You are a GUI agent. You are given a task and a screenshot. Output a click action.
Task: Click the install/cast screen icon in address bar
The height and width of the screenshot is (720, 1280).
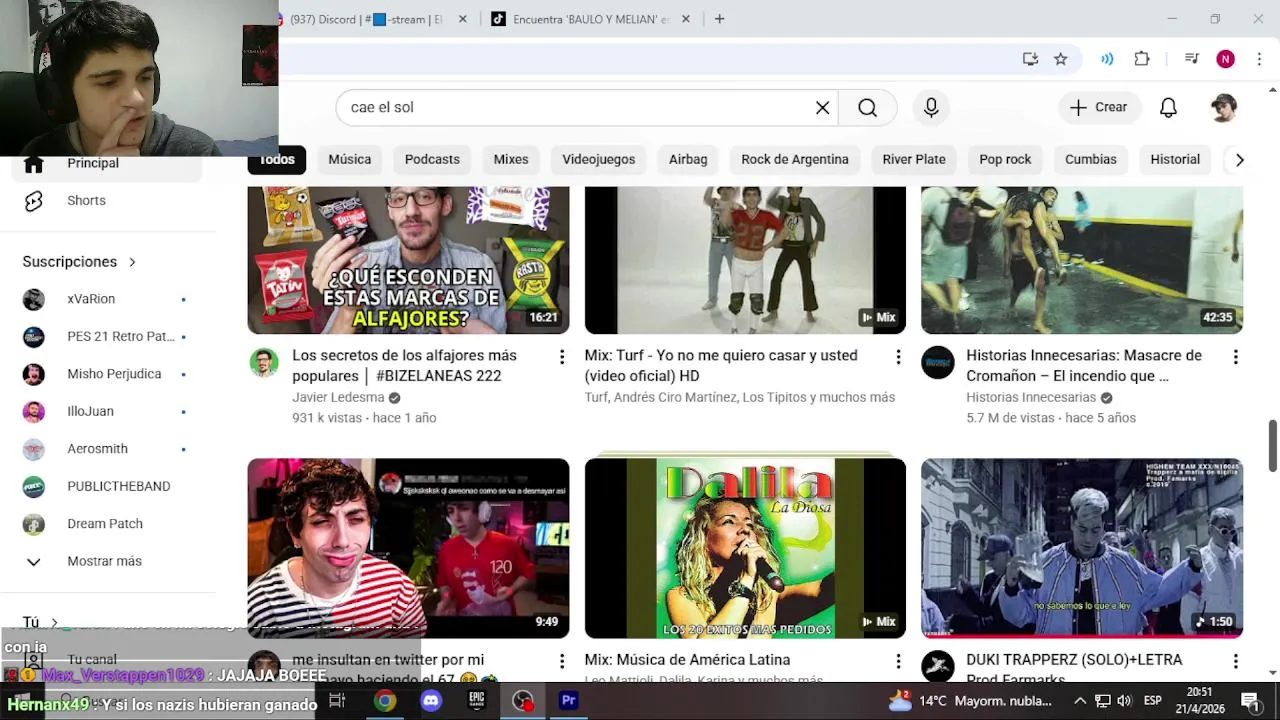click(x=1031, y=59)
